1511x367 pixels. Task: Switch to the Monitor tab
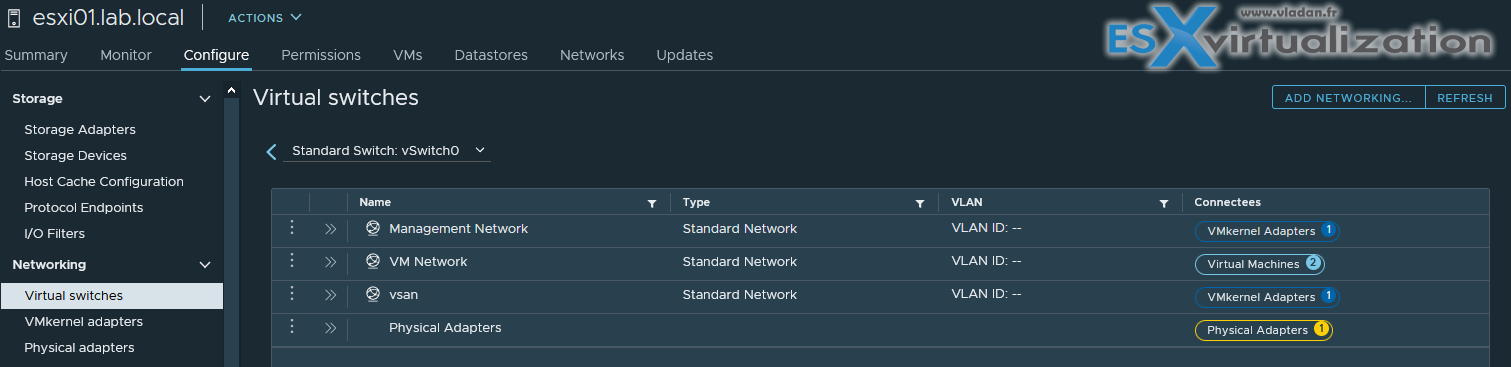pos(126,55)
